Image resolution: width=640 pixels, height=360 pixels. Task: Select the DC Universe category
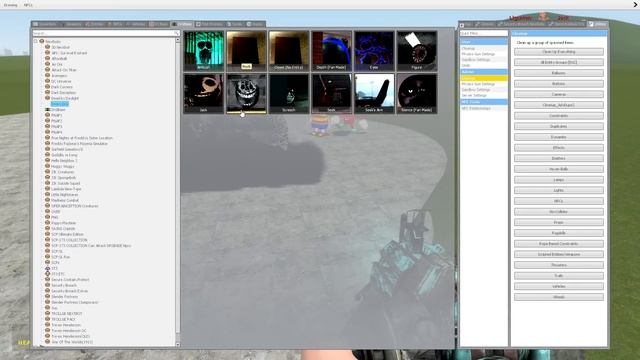61,81
